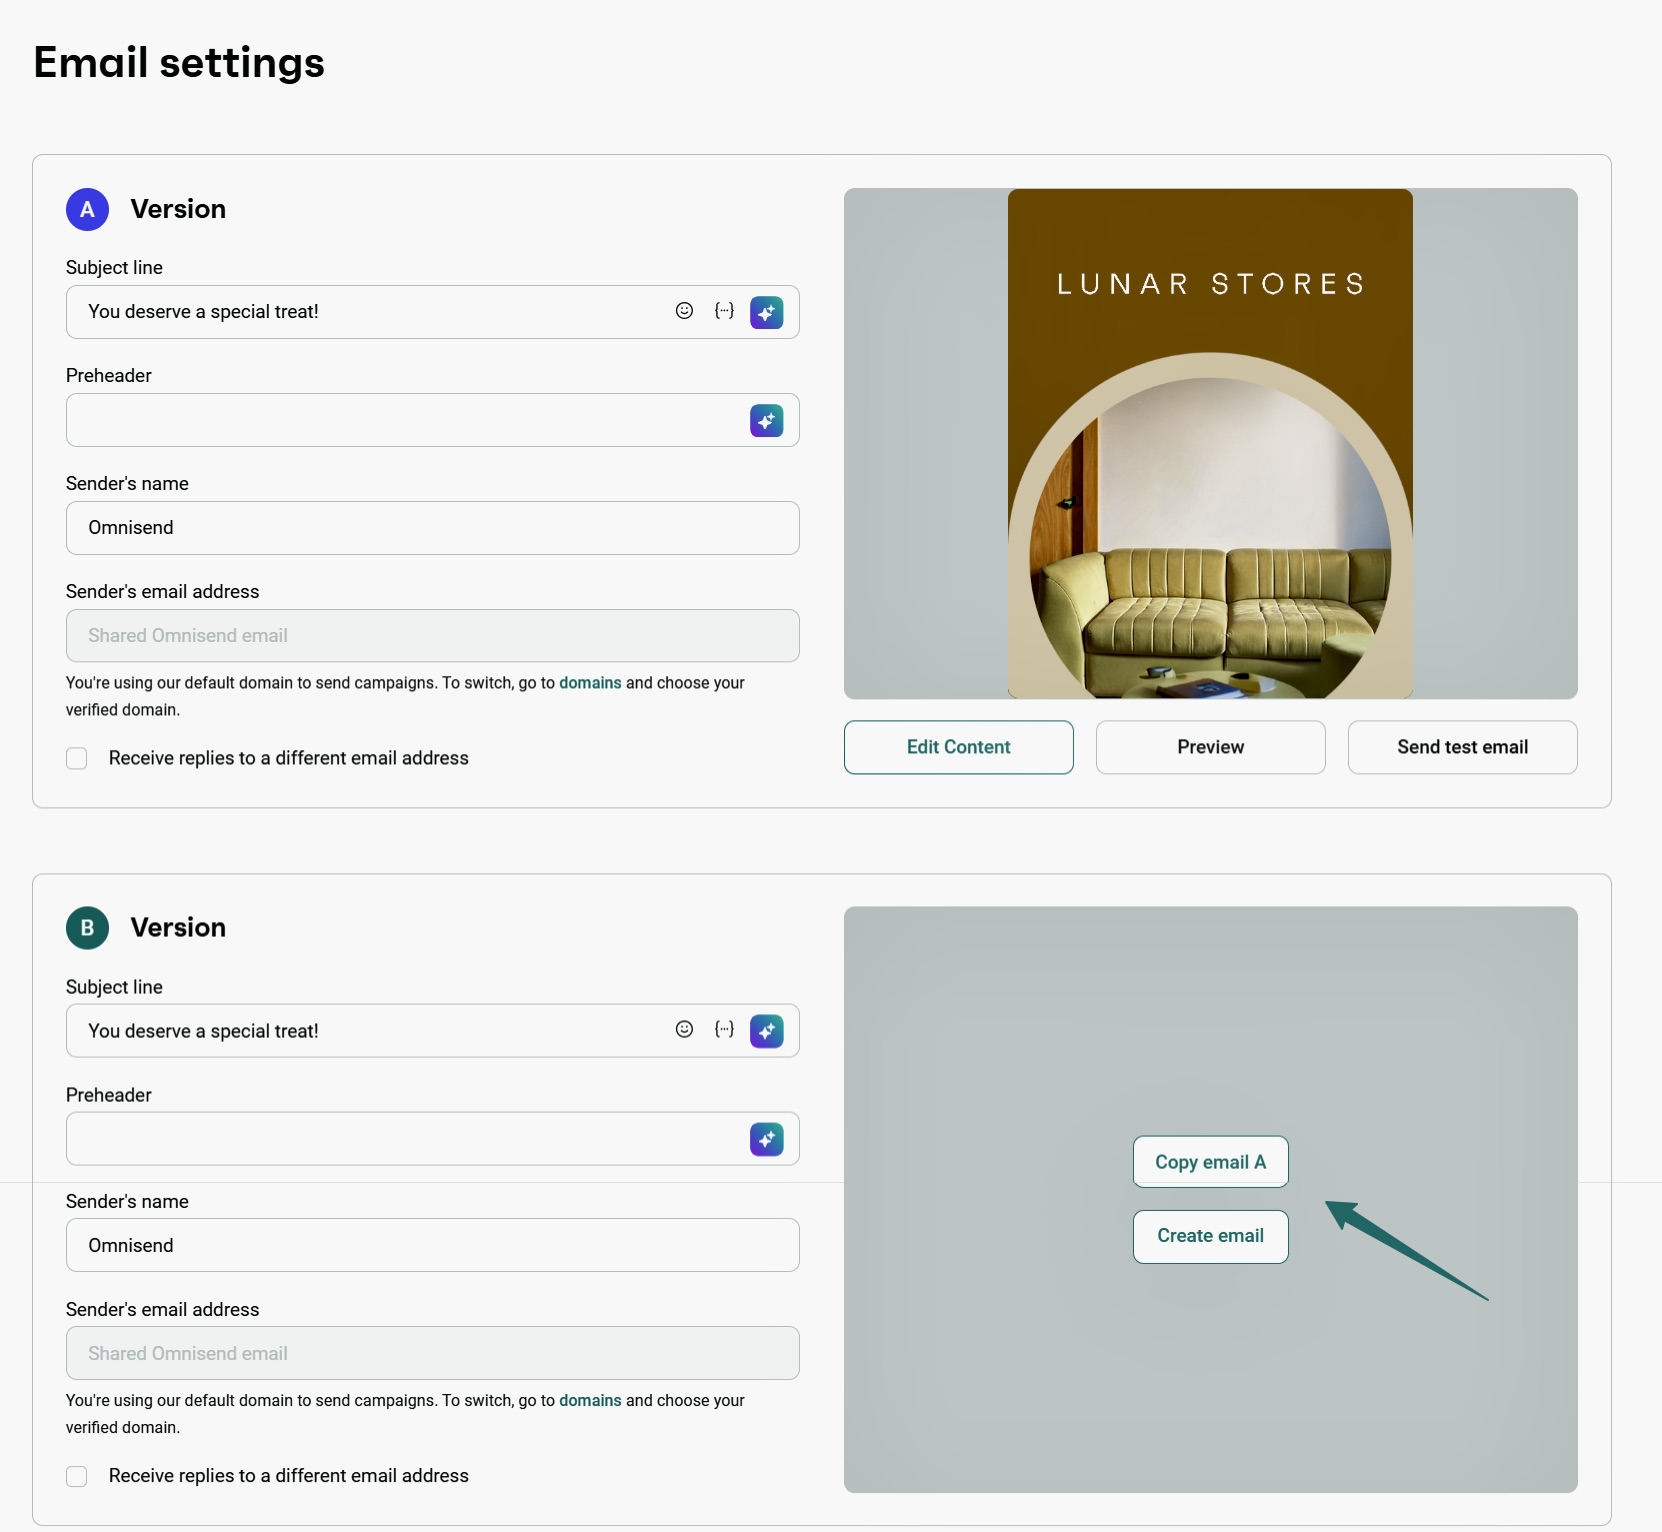Send test email for Version A

[x=1462, y=747]
